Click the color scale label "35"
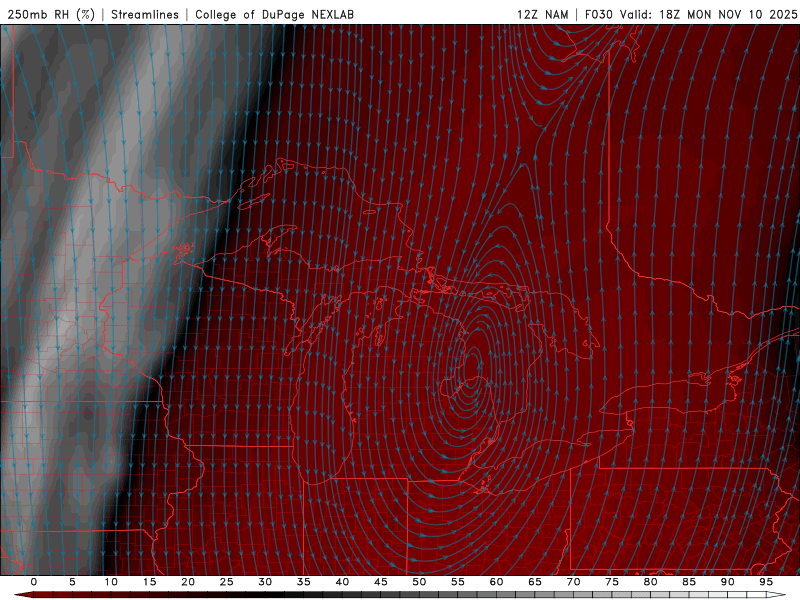Image resolution: width=800 pixels, height=600 pixels. (x=304, y=582)
